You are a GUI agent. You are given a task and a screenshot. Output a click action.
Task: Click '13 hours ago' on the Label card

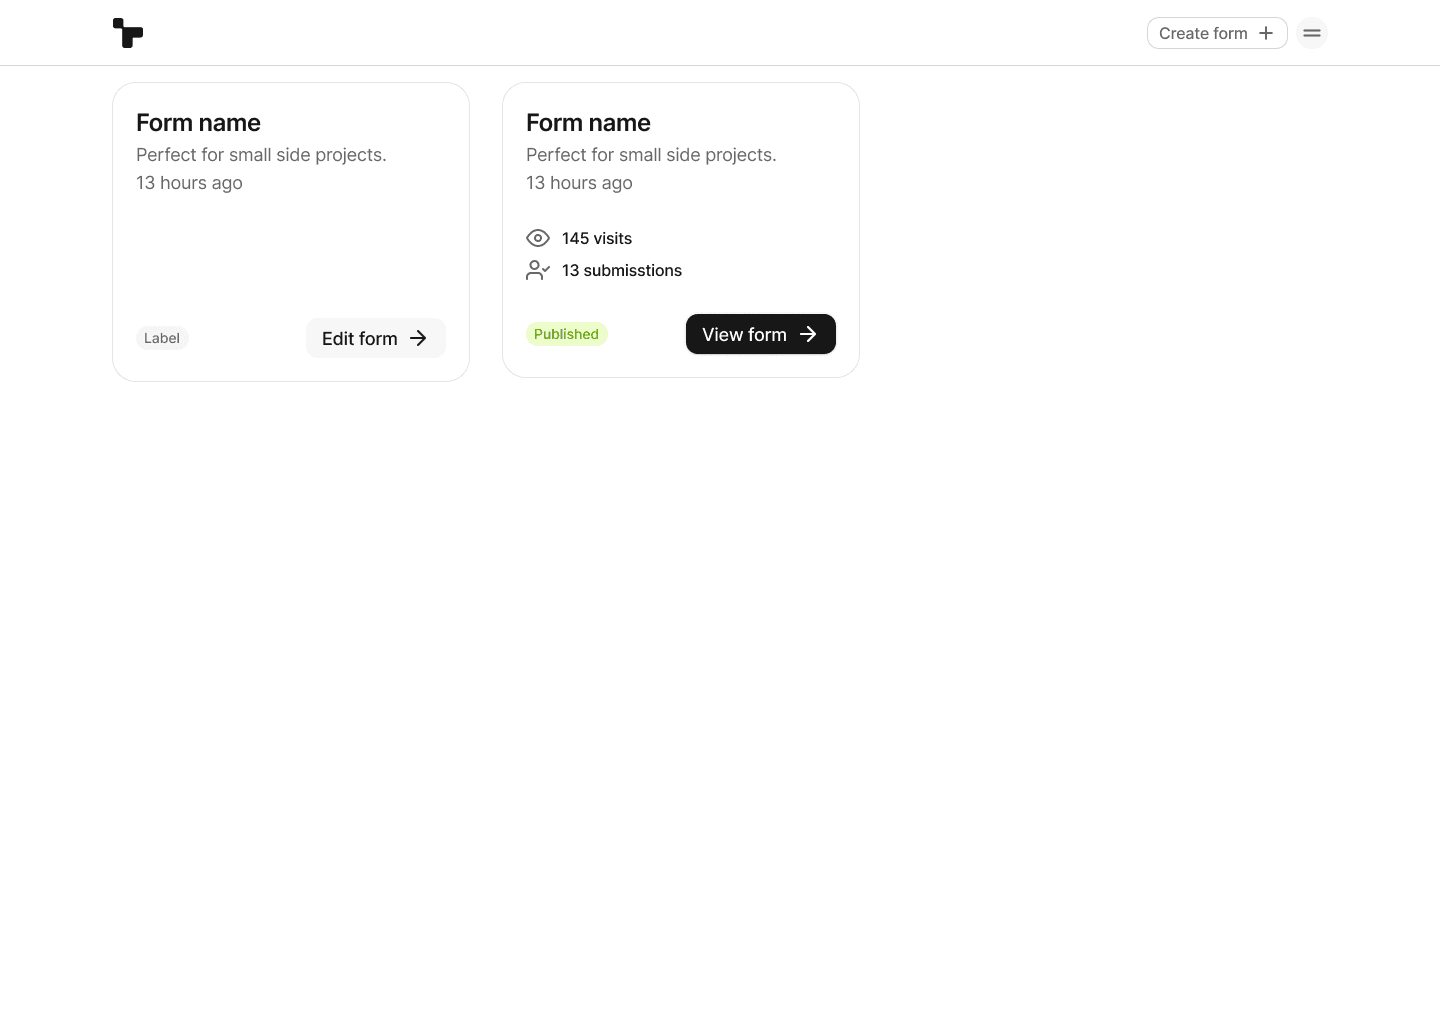point(189,183)
